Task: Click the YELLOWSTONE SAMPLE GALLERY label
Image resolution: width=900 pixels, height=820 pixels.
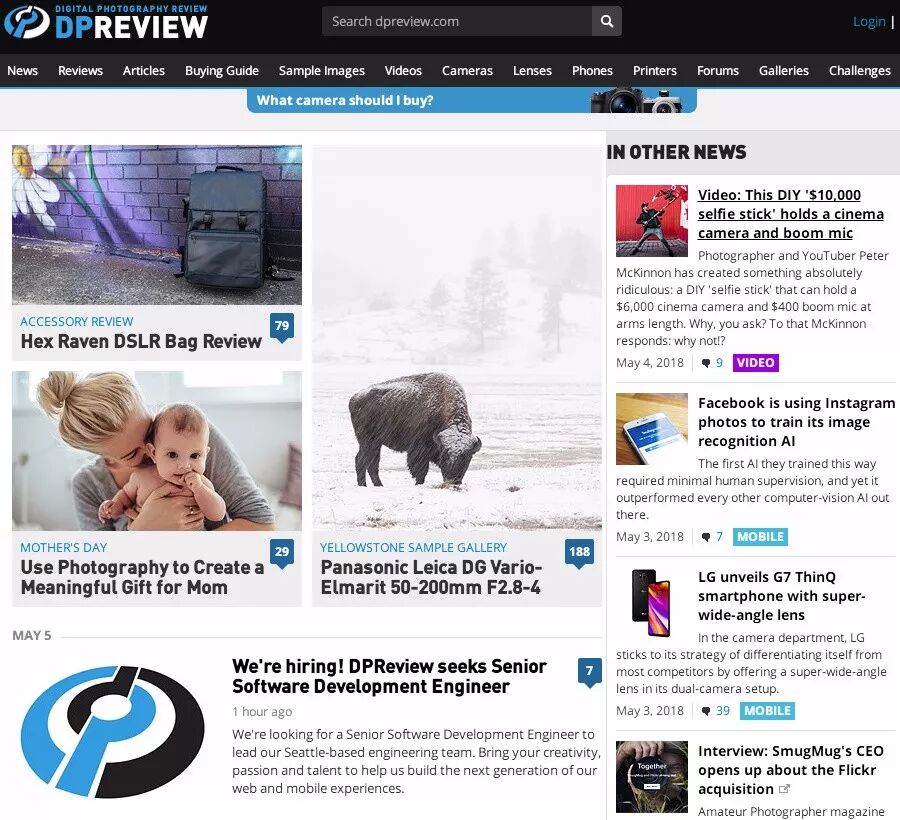Action: pyautogui.click(x=413, y=547)
